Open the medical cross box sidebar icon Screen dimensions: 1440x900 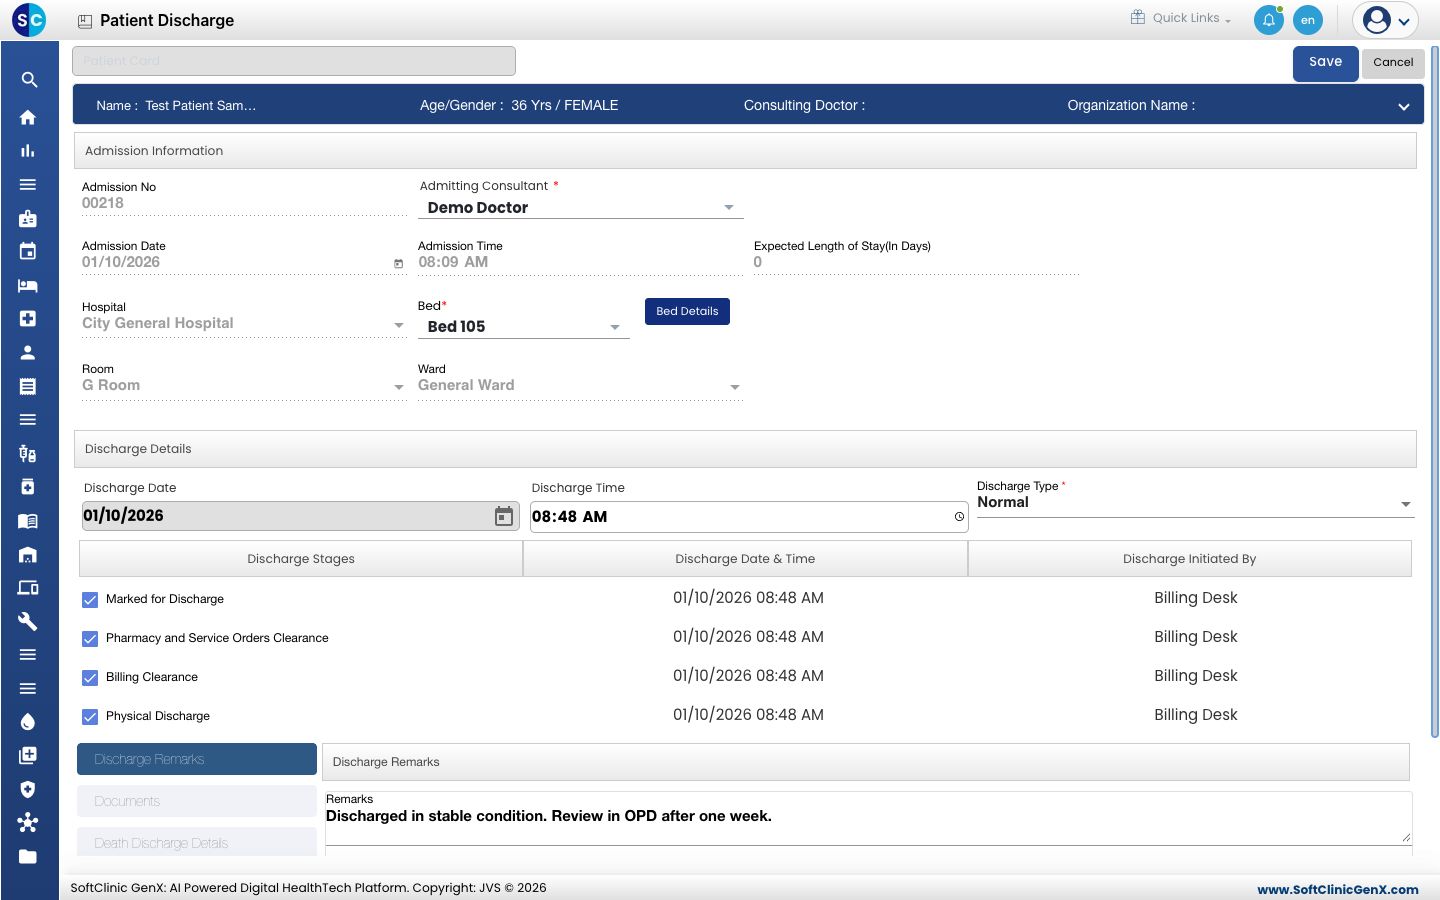click(x=28, y=319)
